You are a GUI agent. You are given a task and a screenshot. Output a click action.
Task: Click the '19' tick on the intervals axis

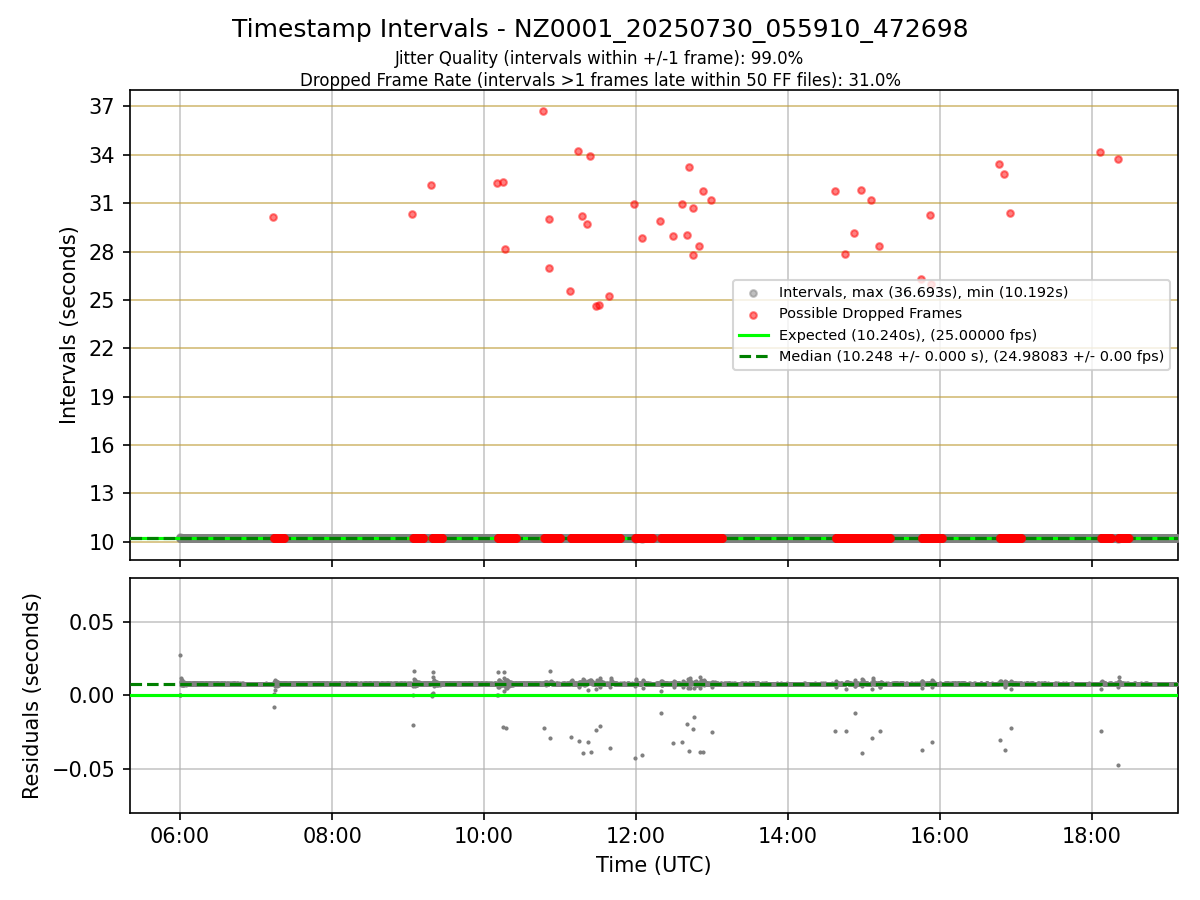104,397
